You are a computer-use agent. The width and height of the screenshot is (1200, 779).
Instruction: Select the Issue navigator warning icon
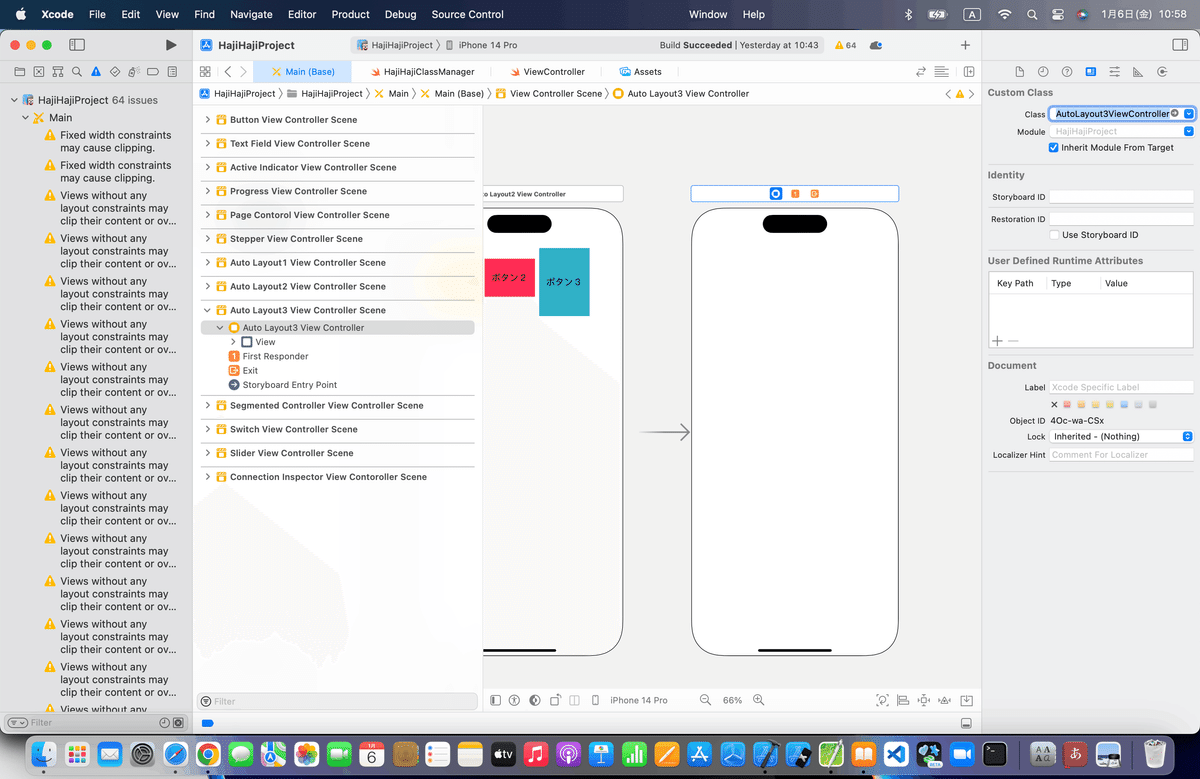pyautogui.click(x=96, y=72)
